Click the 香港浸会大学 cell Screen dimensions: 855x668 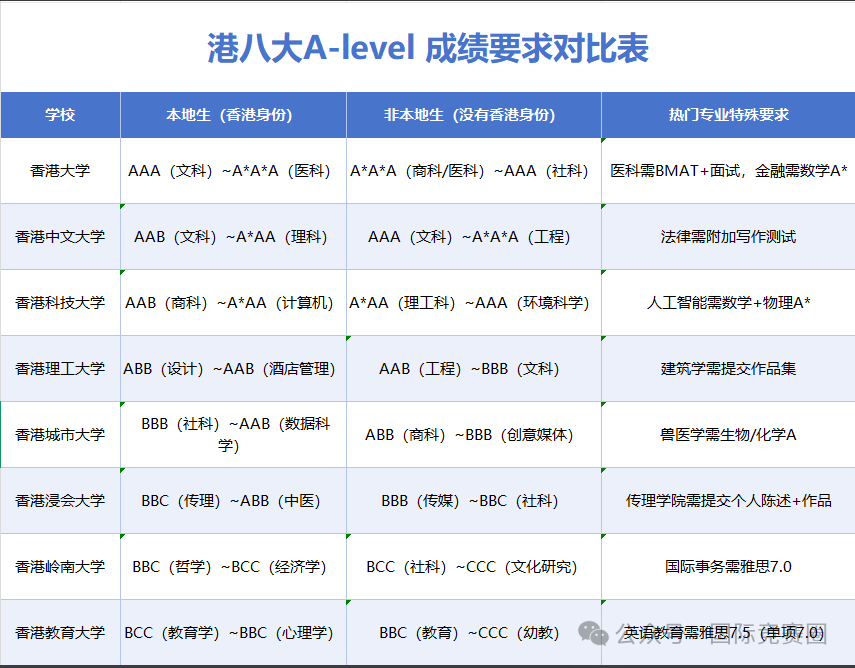click(x=61, y=501)
